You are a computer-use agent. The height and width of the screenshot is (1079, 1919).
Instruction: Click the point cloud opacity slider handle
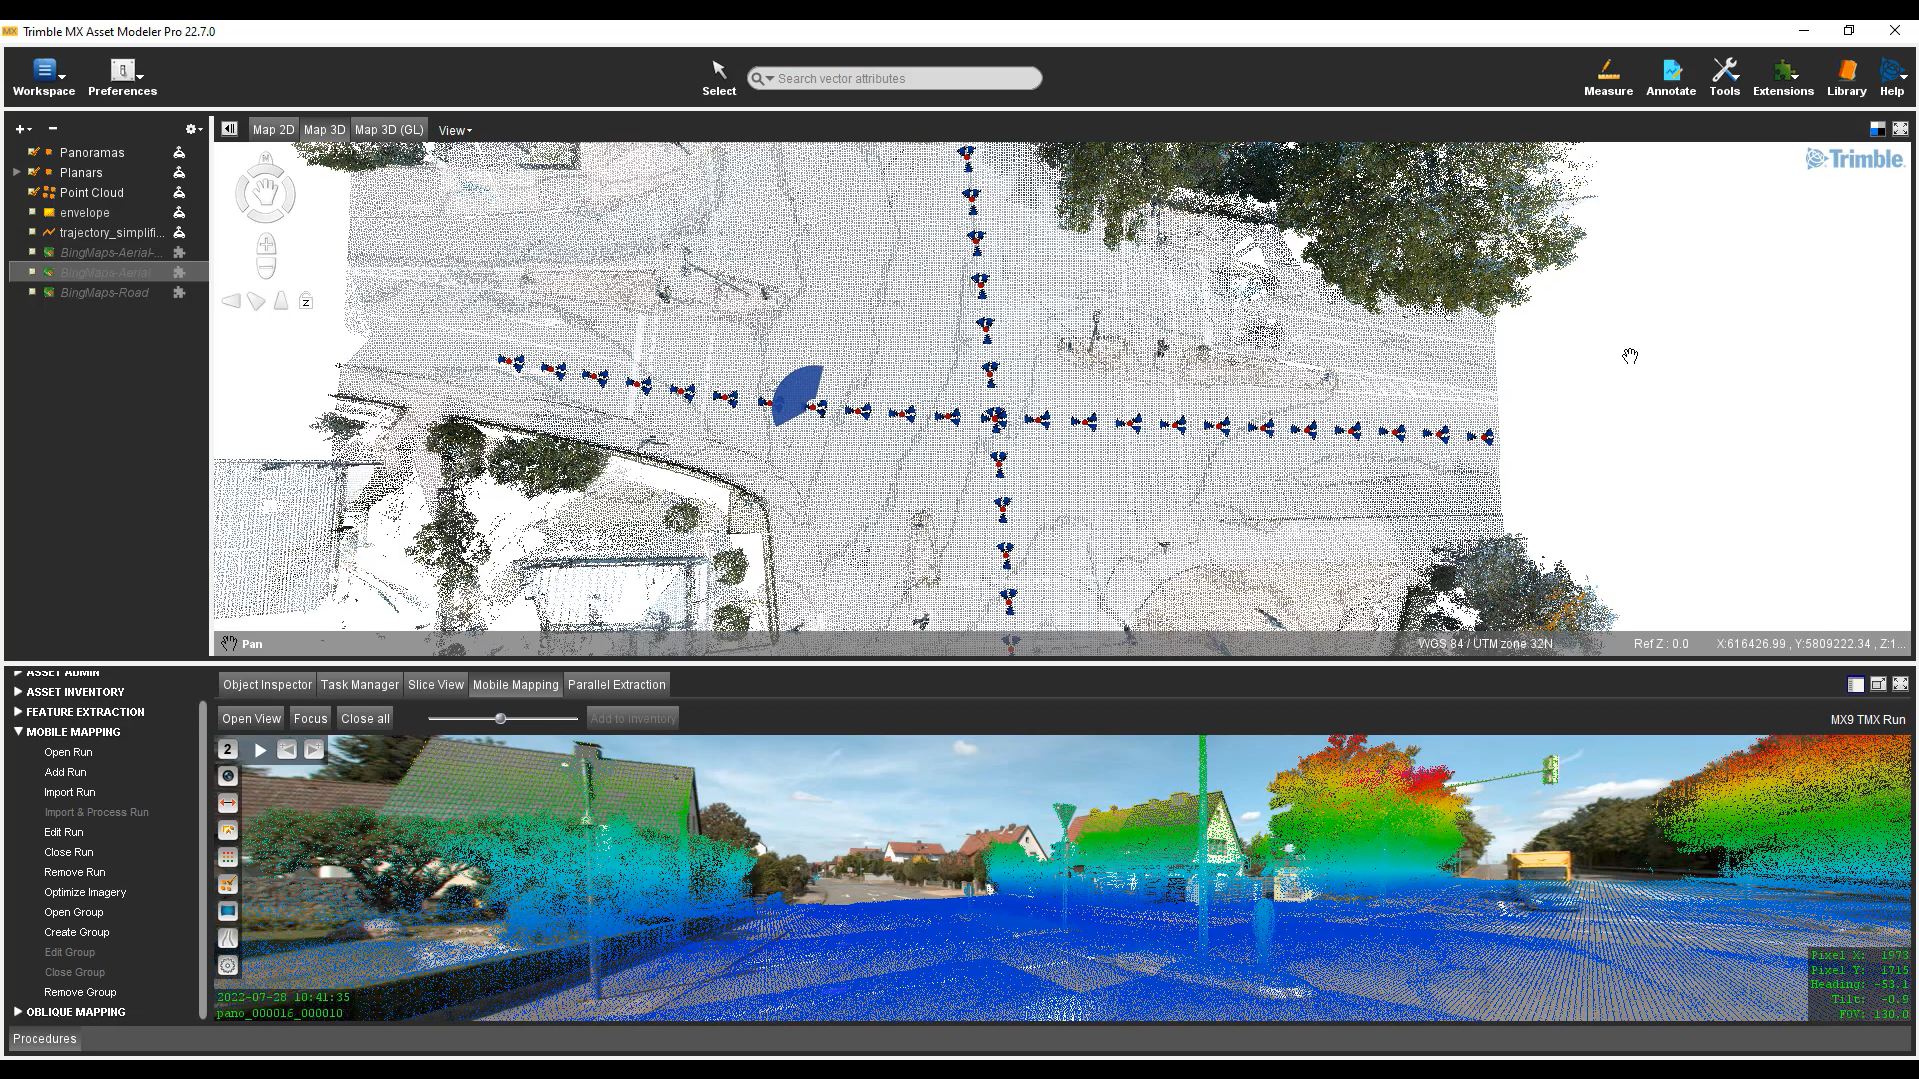[x=501, y=719]
